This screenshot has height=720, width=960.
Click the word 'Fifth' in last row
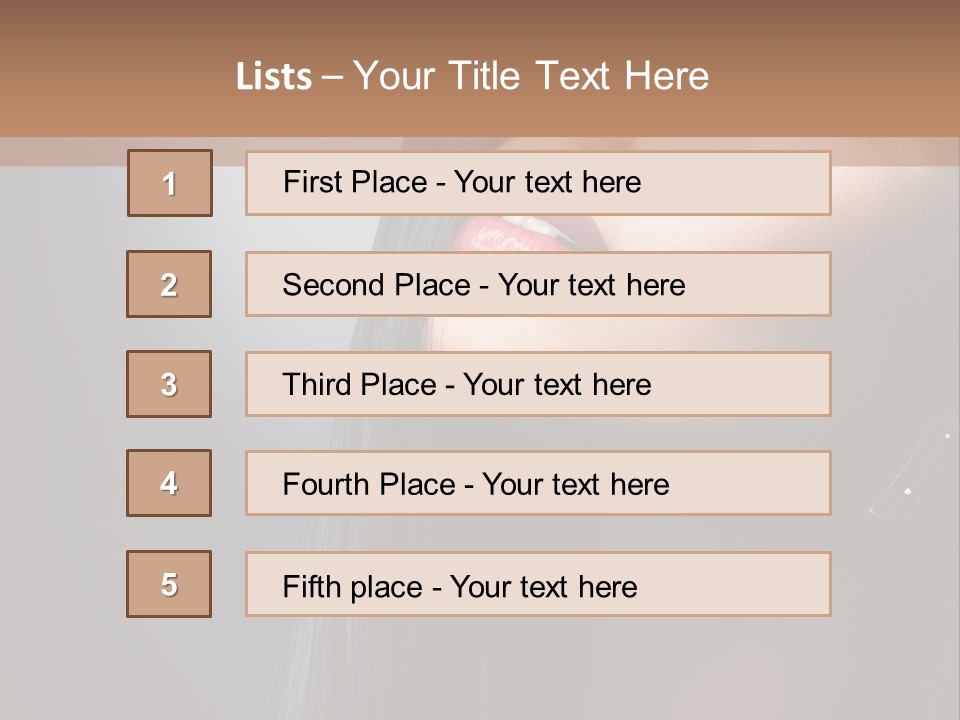coord(312,586)
